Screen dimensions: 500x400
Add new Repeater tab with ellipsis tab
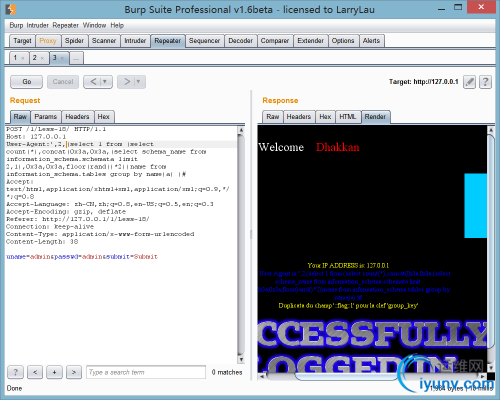tap(76, 58)
